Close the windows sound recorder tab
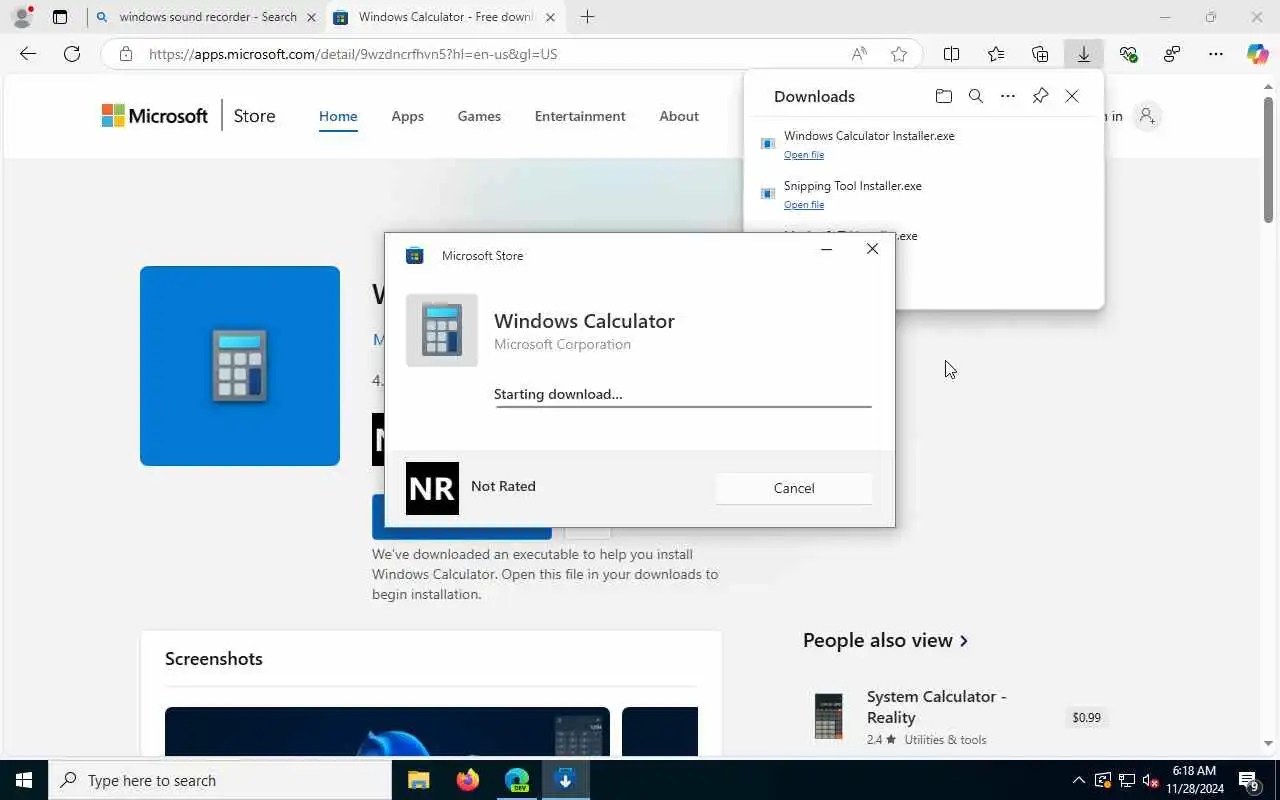The width and height of the screenshot is (1280, 800). 311,17
